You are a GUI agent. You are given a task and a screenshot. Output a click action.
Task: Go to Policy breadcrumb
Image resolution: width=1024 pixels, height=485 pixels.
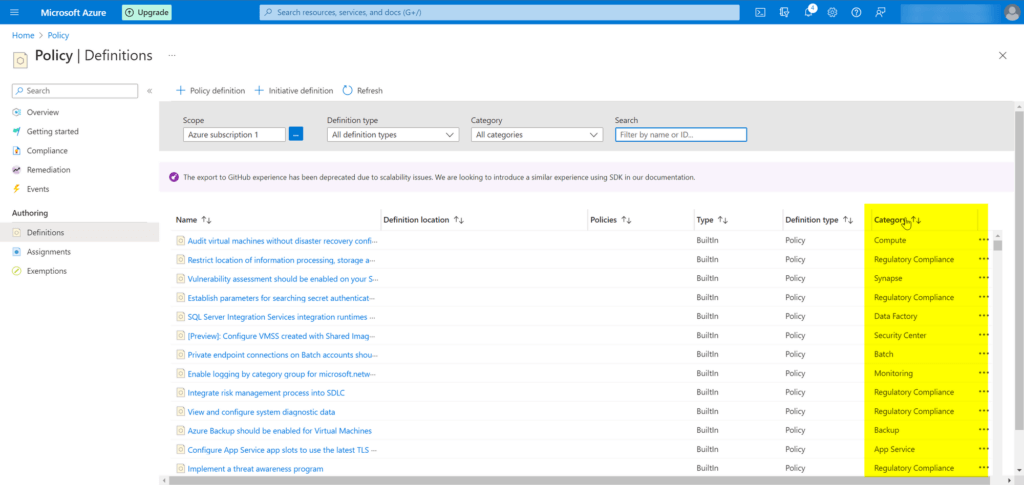tap(58, 35)
